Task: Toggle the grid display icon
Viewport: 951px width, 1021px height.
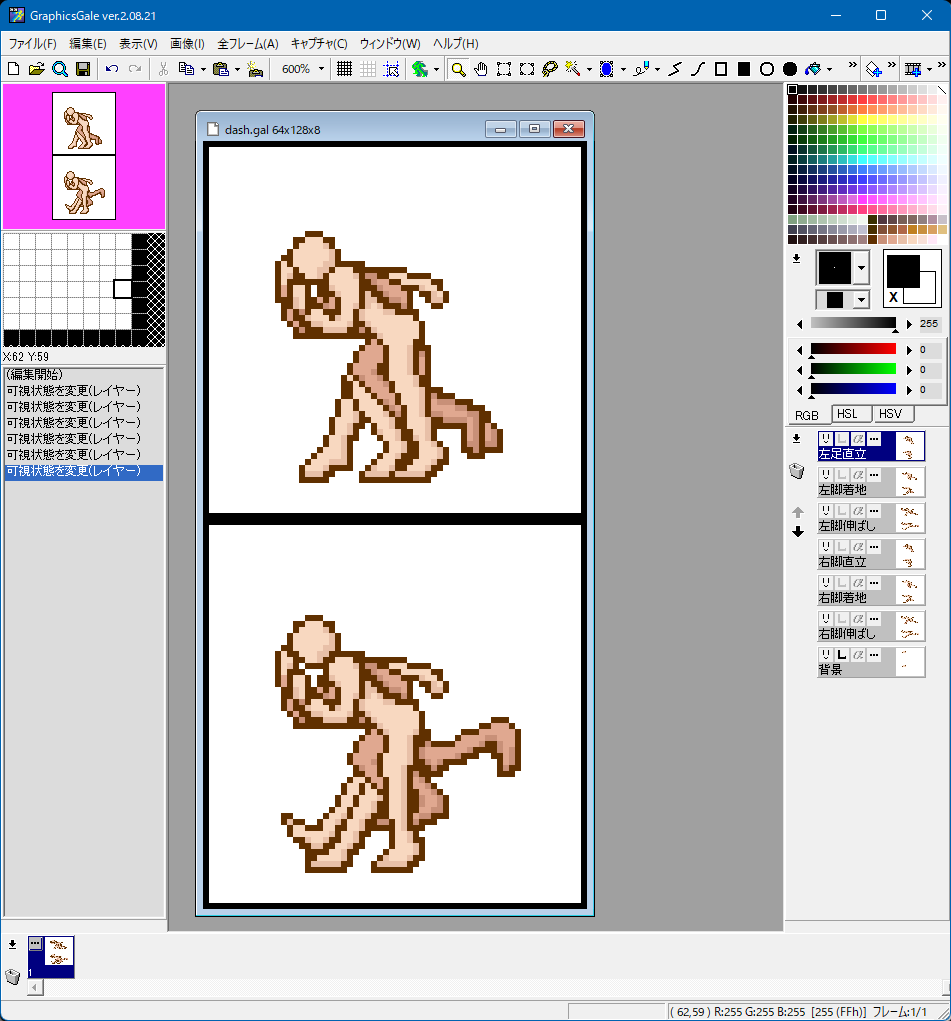Action: (x=345, y=69)
